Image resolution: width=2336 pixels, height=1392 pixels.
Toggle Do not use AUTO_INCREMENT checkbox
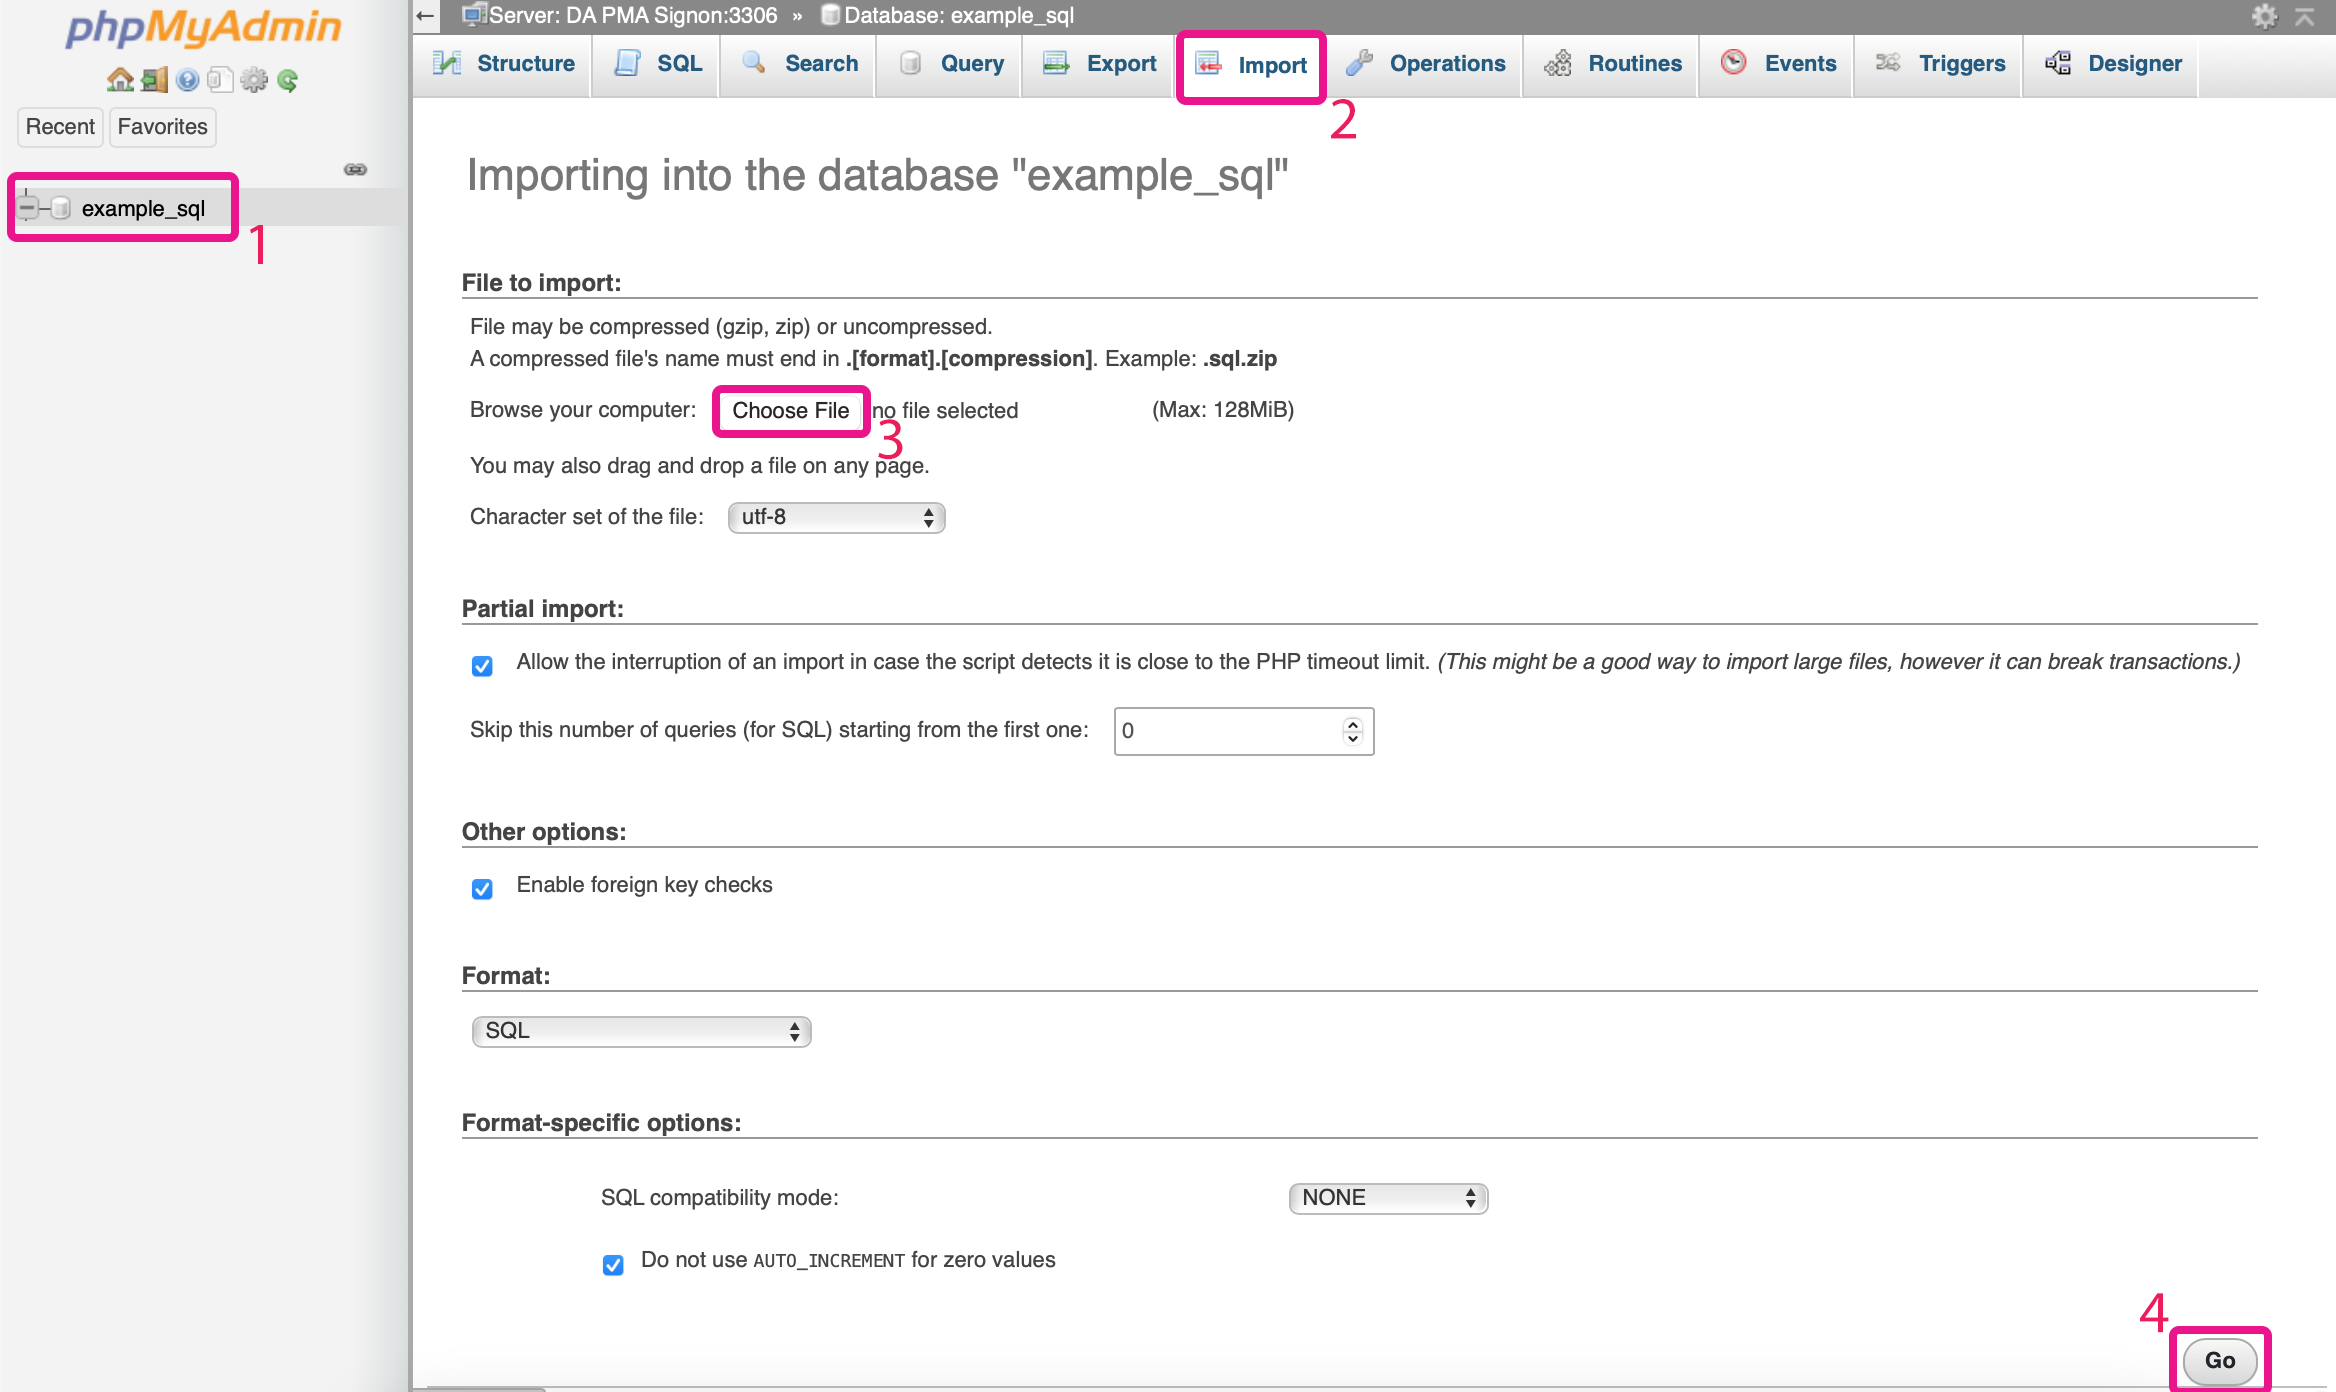tap(613, 1264)
